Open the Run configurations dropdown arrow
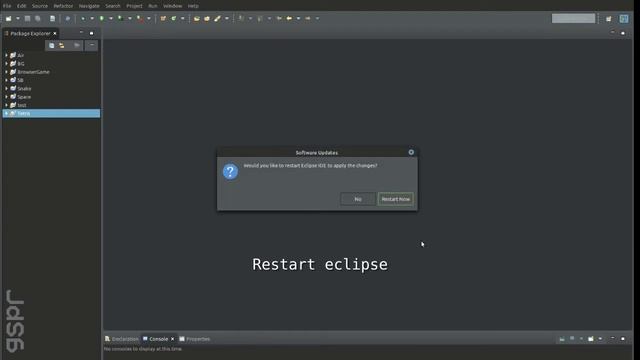The height and width of the screenshot is (360, 640). point(111,18)
